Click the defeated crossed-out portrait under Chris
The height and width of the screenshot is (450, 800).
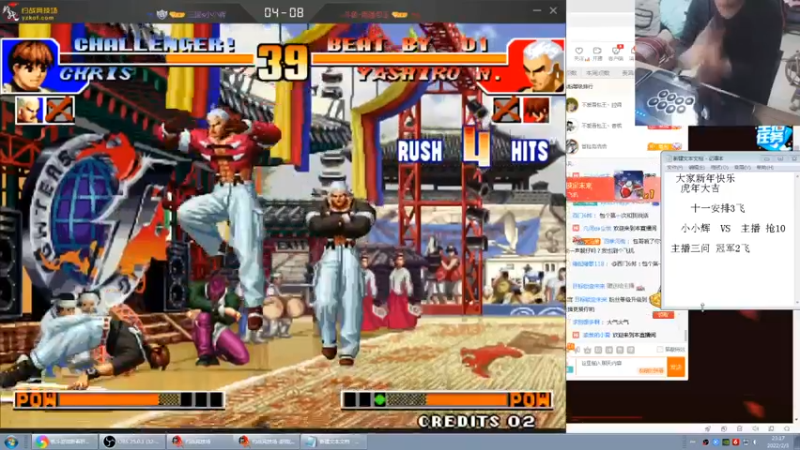point(60,109)
